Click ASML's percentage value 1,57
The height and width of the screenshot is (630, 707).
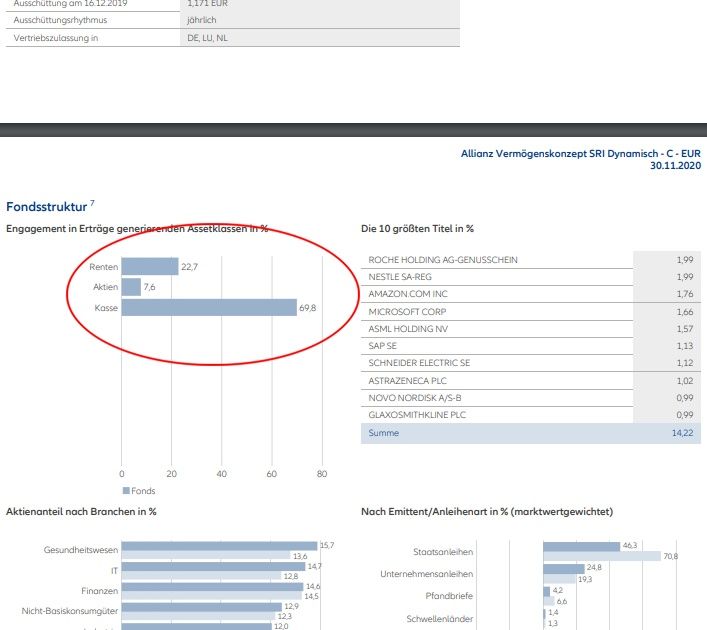(685, 329)
